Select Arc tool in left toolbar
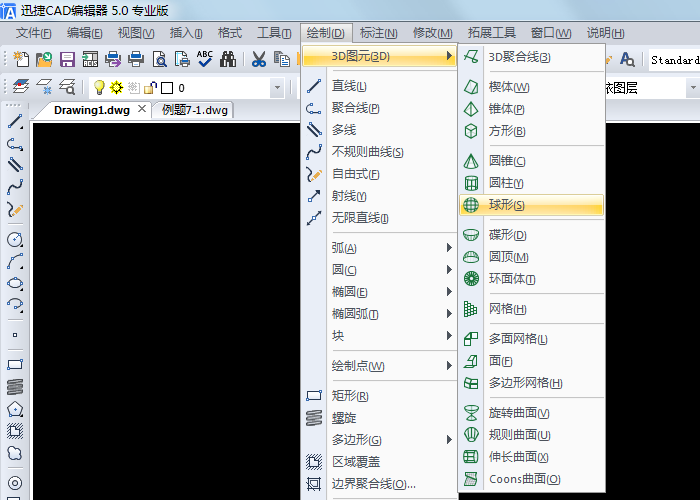The image size is (700, 500). [x=15, y=261]
